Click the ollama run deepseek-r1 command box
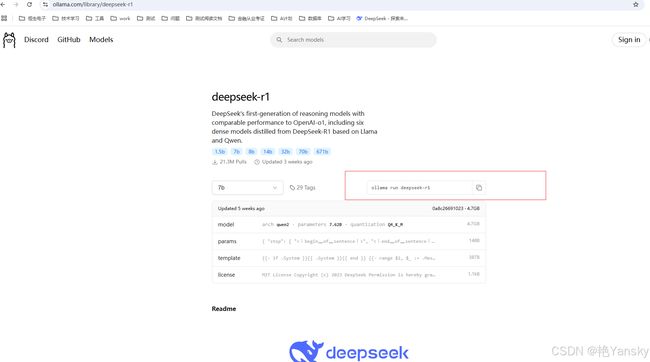The width and height of the screenshot is (650, 362). click(x=419, y=188)
